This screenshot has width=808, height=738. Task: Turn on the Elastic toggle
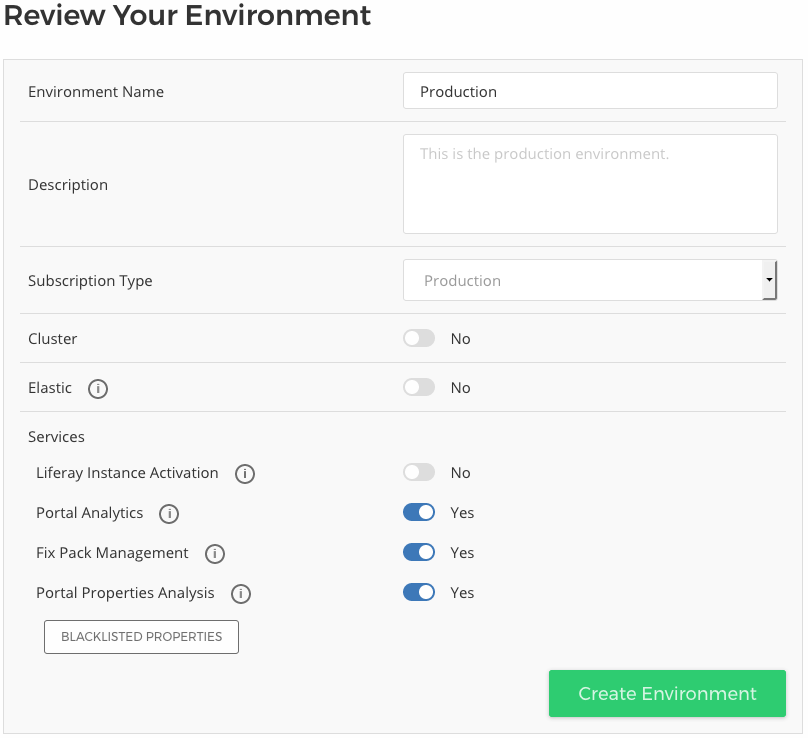tap(419, 388)
